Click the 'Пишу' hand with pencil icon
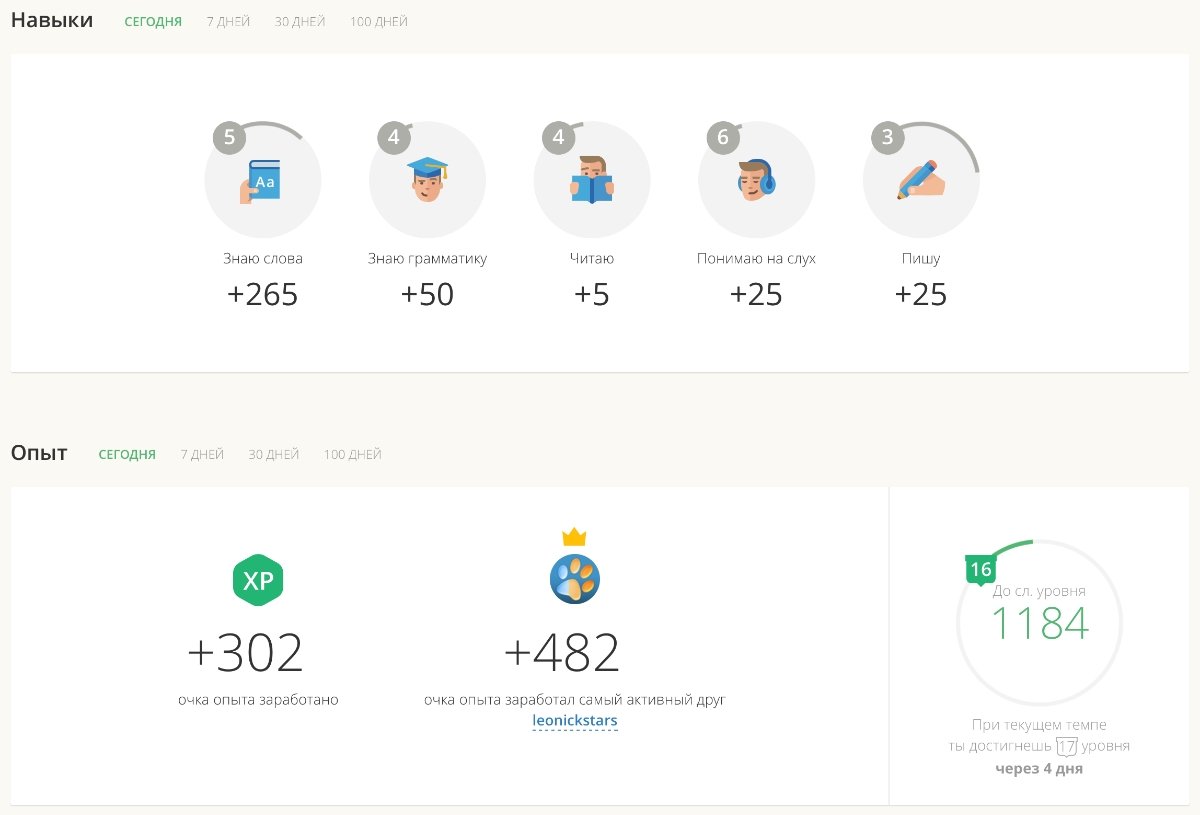Screen dimensions: 1200x815 coord(921,181)
